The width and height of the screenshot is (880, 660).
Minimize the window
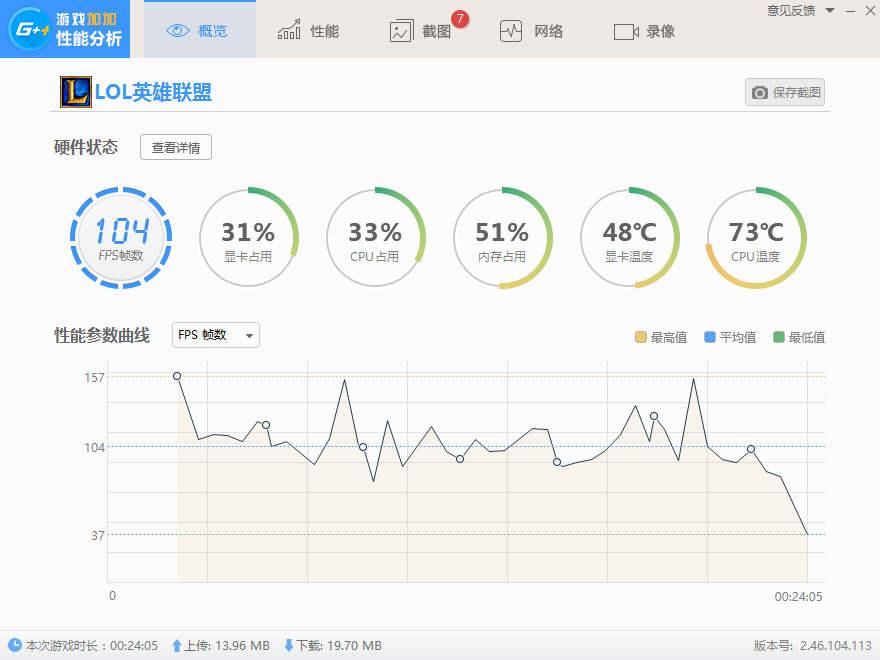click(x=851, y=11)
